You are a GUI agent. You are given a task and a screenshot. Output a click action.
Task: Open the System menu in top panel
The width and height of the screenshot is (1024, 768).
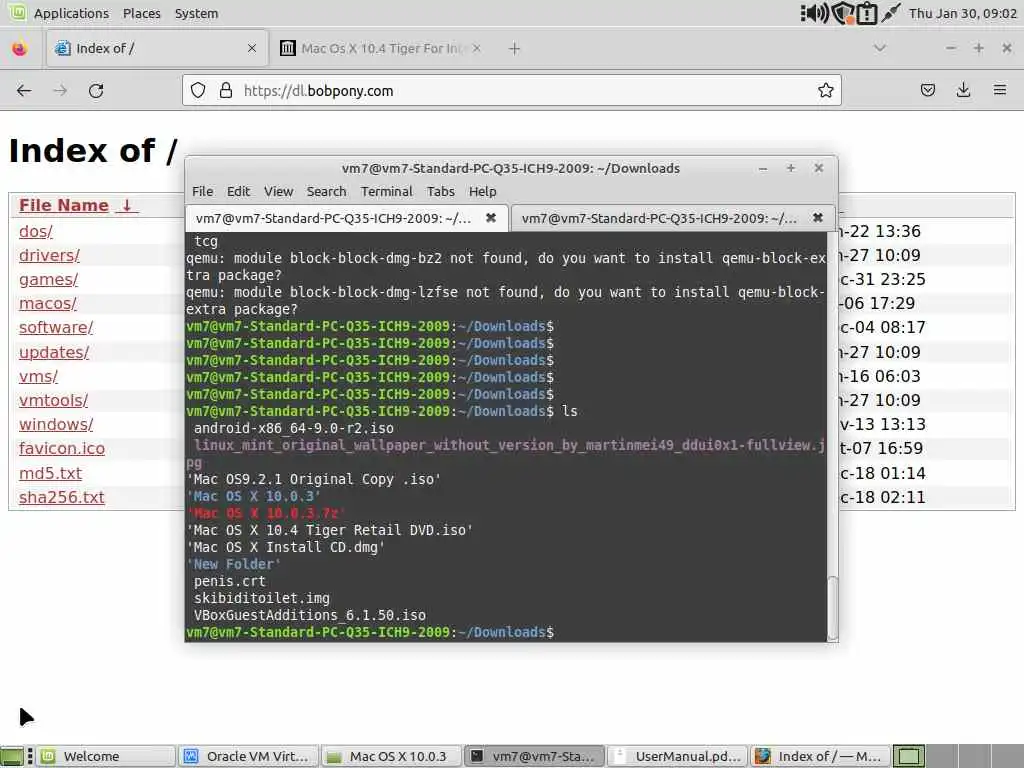pyautogui.click(x=197, y=13)
